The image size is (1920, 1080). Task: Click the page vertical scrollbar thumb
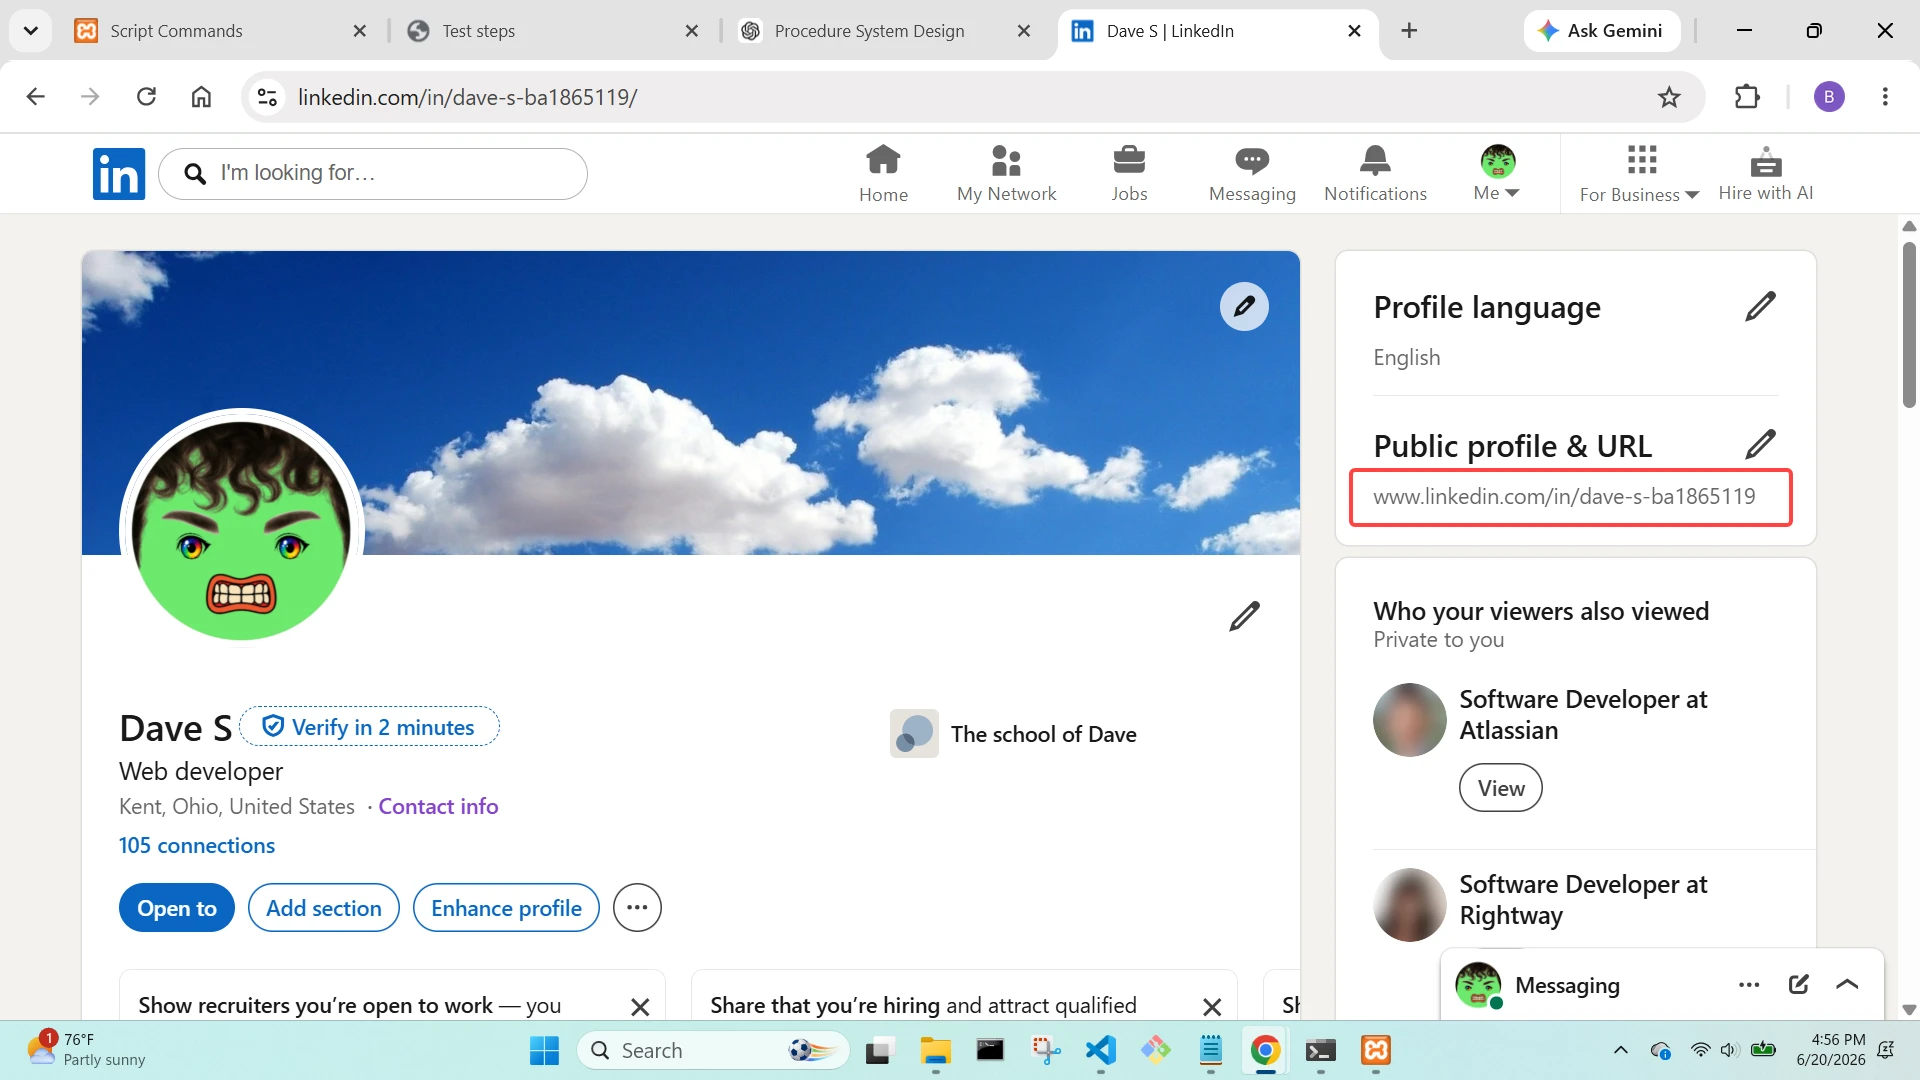pos(1909,325)
